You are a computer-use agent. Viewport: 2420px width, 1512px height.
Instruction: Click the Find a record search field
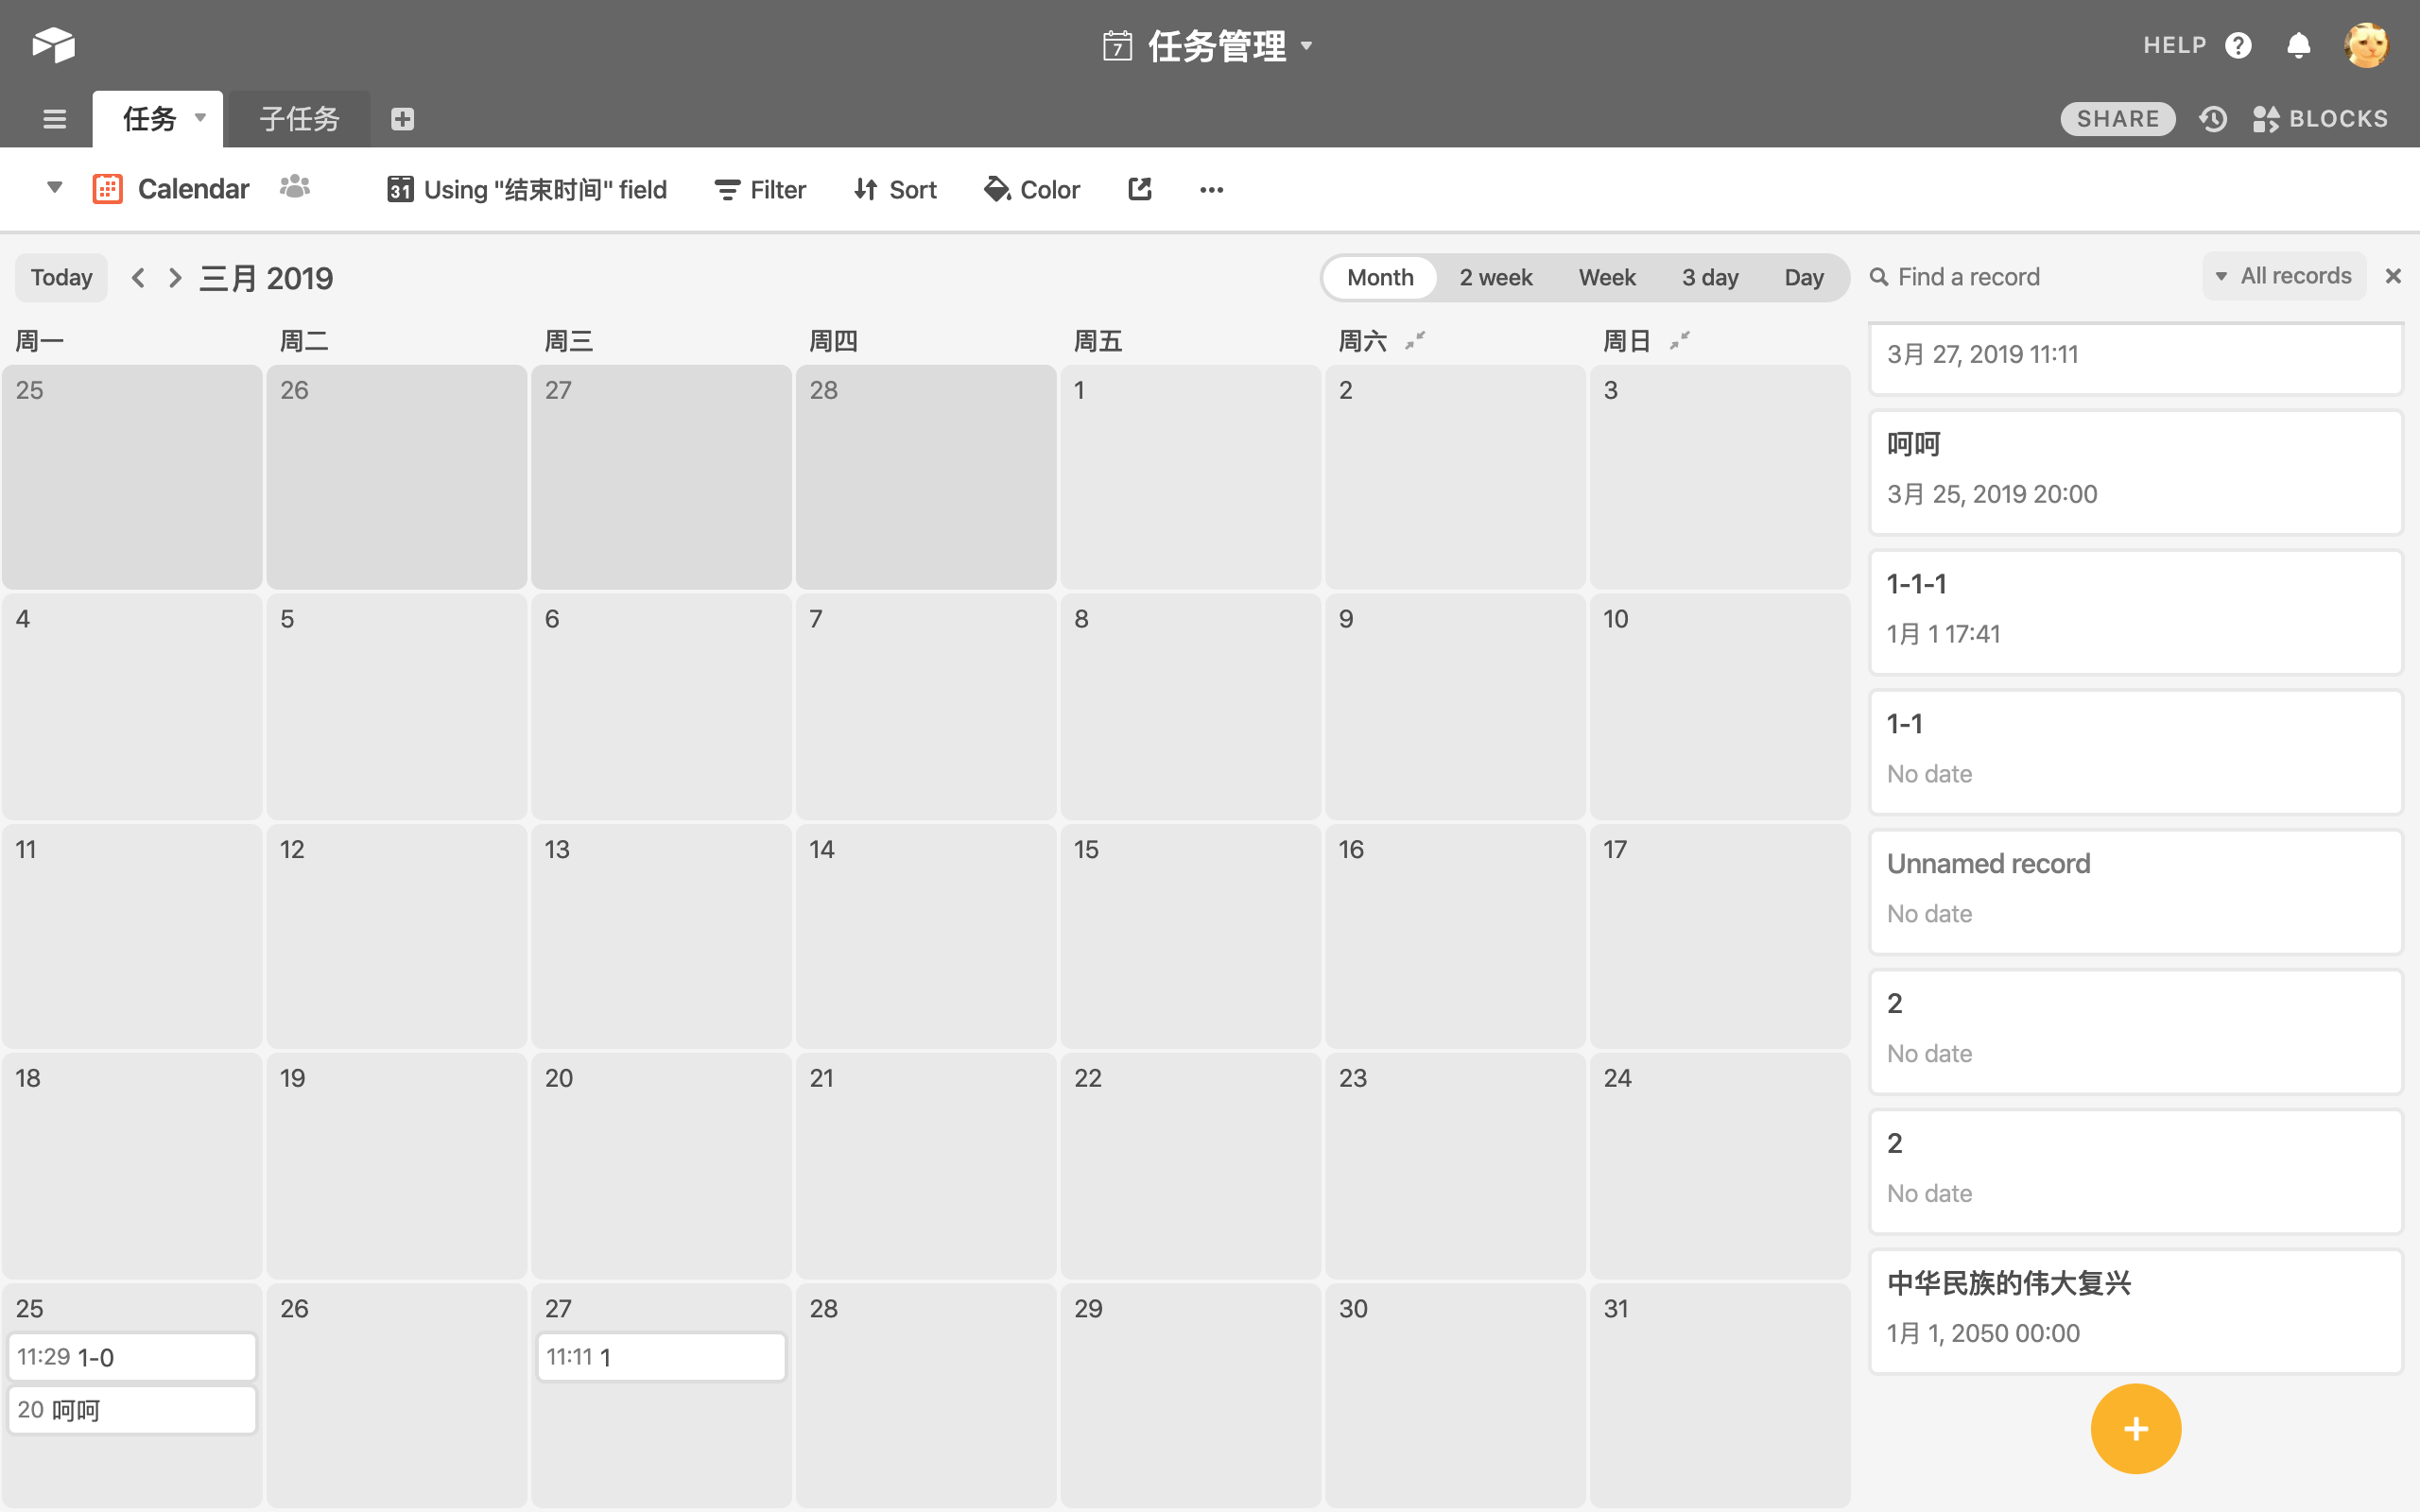coord(1968,277)
